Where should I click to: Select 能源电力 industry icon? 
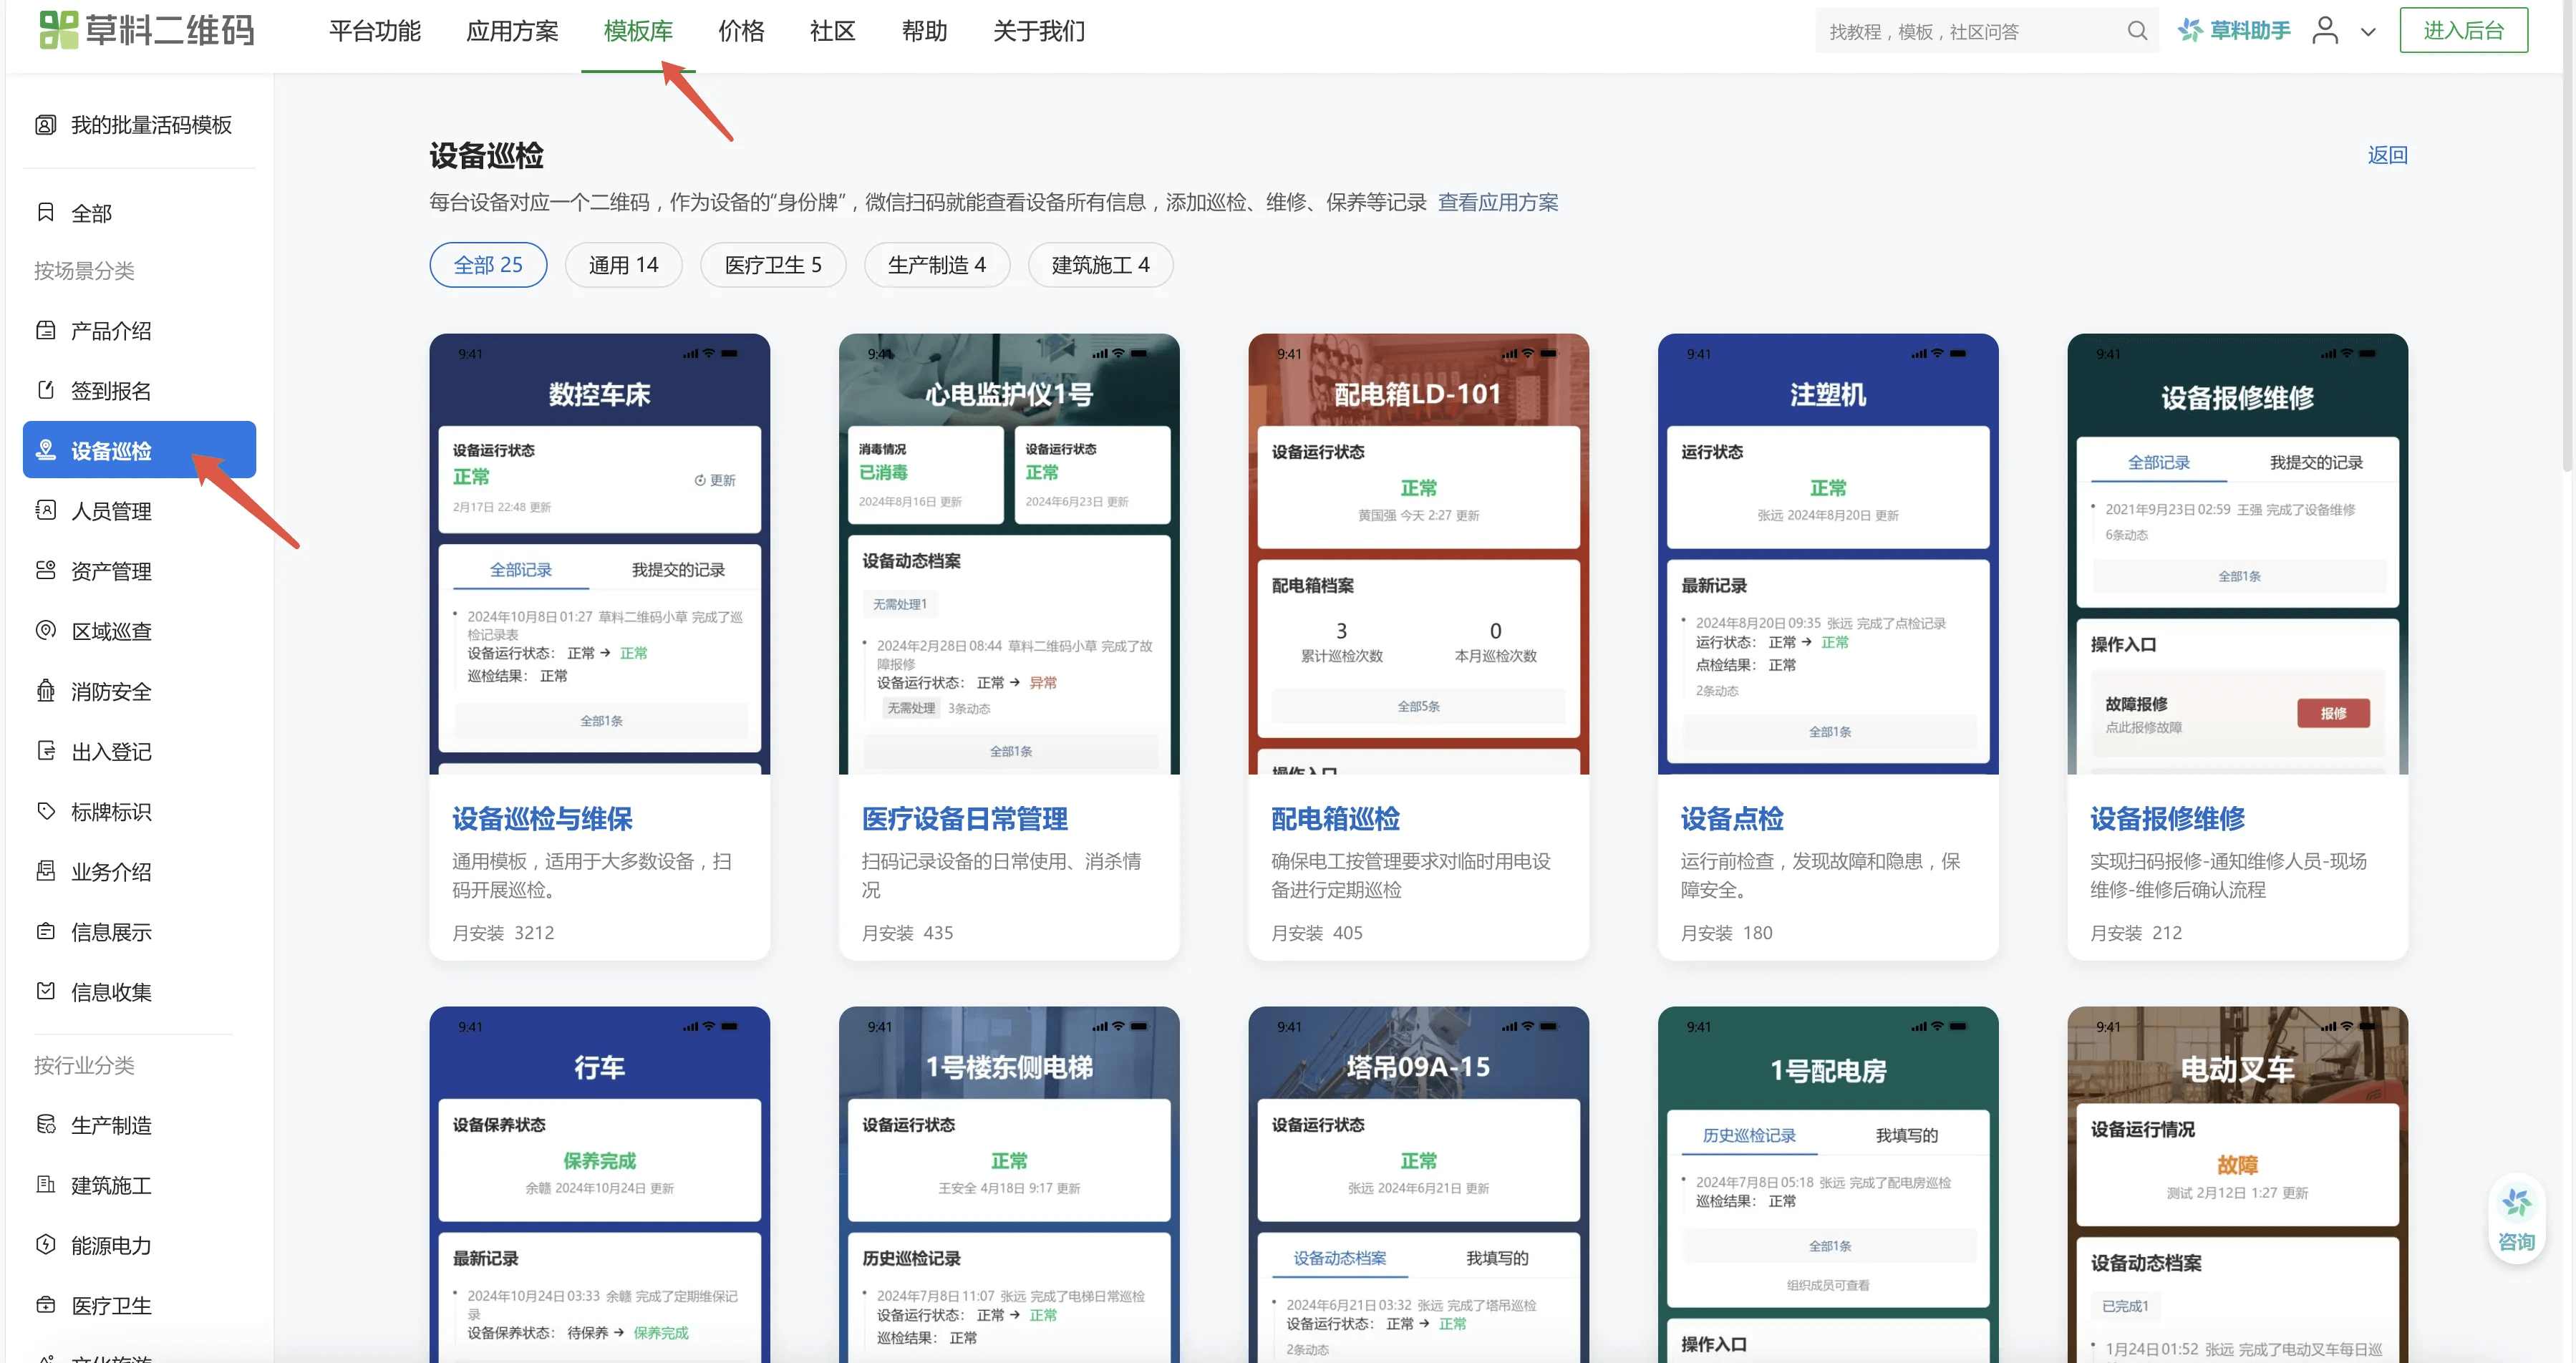[x=46, y=1245]
